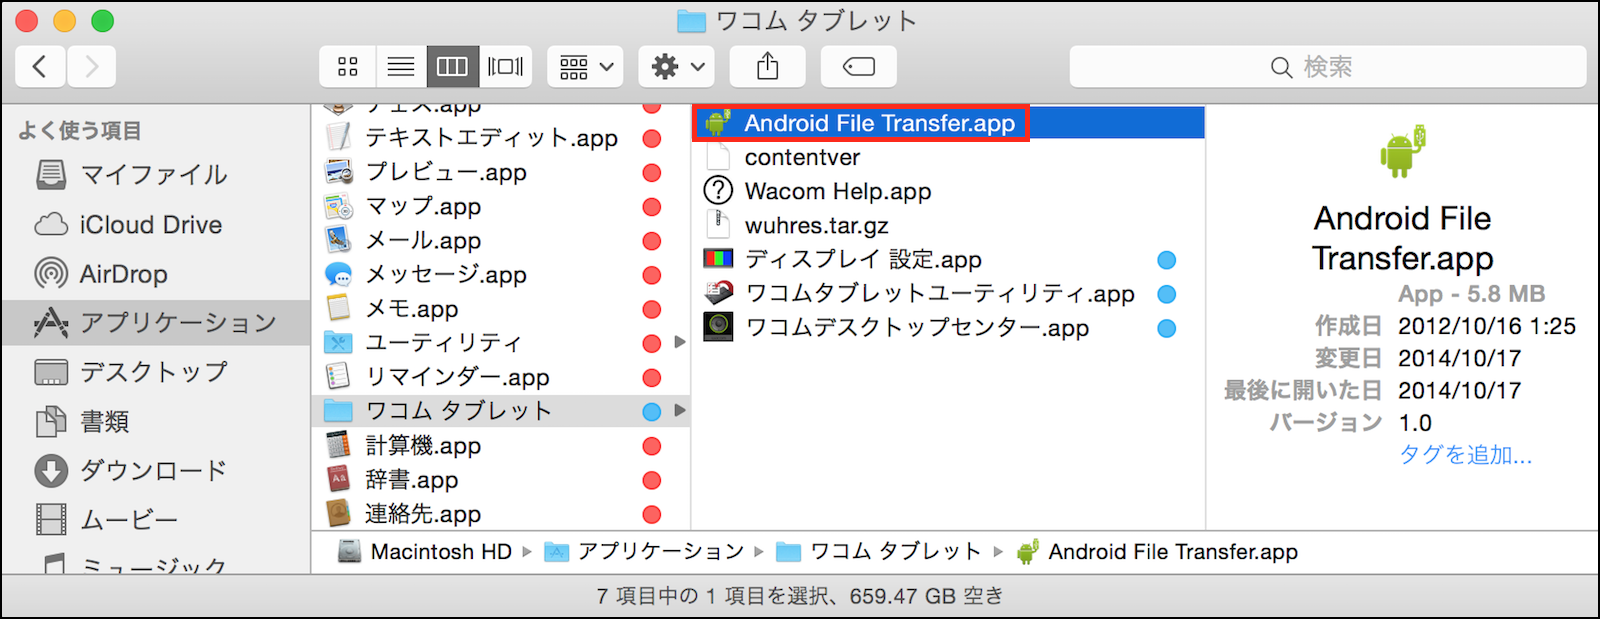
Task: Click the ワコムデスクトップセンター.app icon
Action: point(718,327)
